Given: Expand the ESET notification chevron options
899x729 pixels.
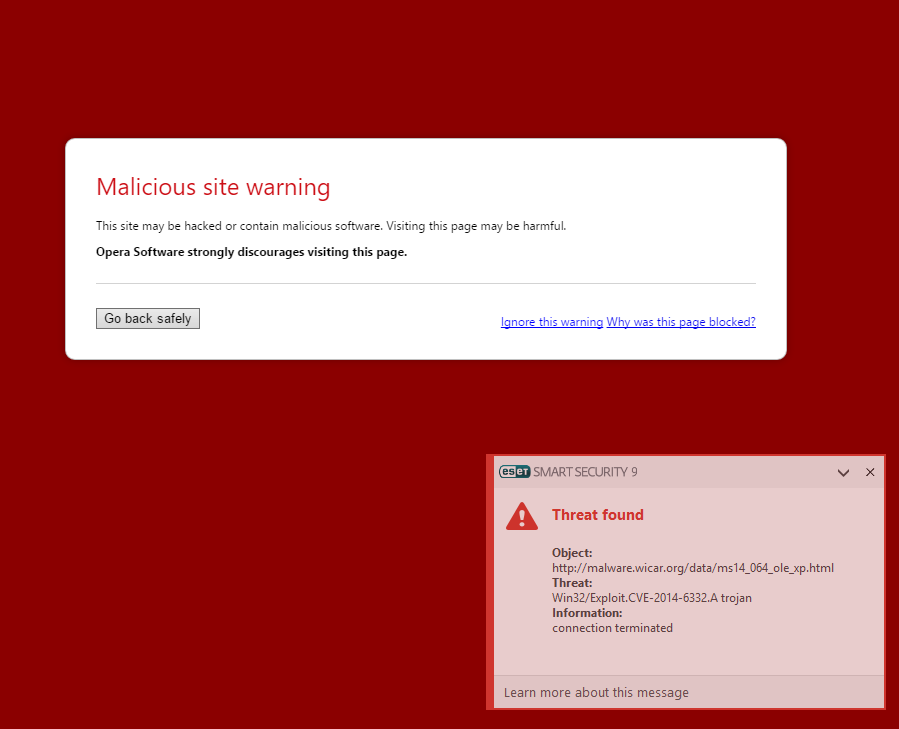Looking at the screenshot, I should pos(843,473).
